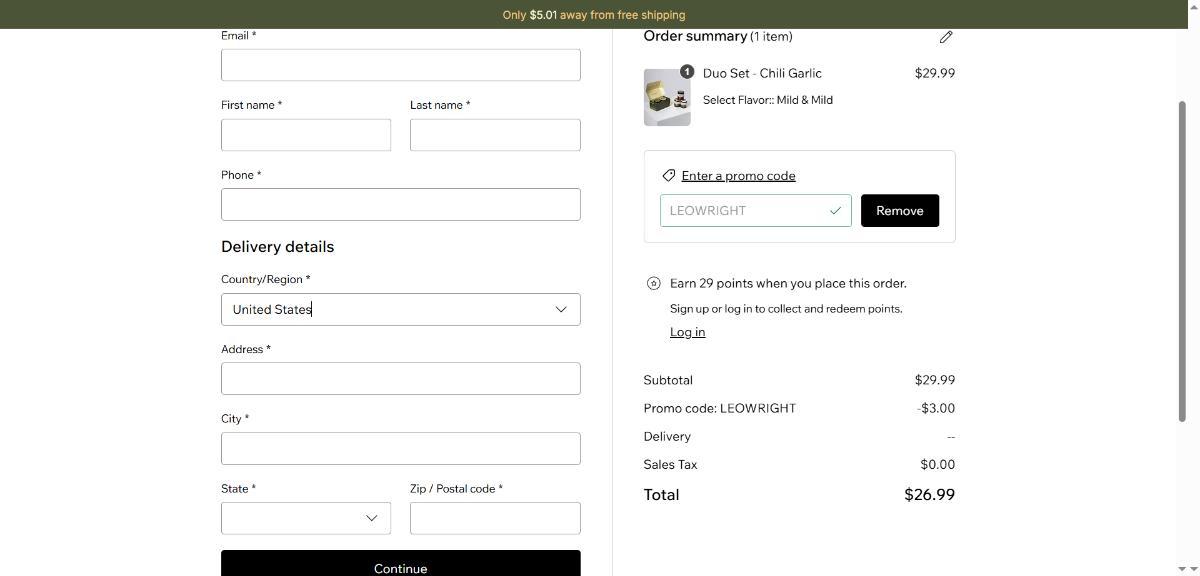This screenshot has width=1200, height=576.
Task: Select the Address input field
Action: click(400, 379)
